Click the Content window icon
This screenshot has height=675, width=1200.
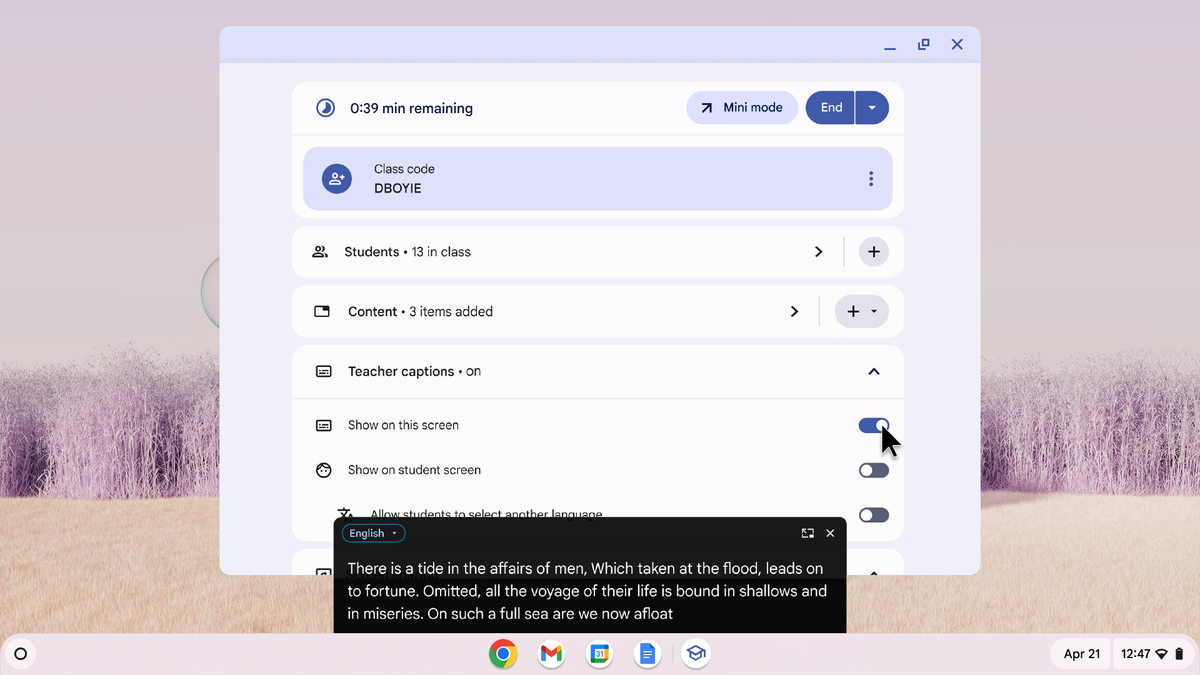click(322, 312)
